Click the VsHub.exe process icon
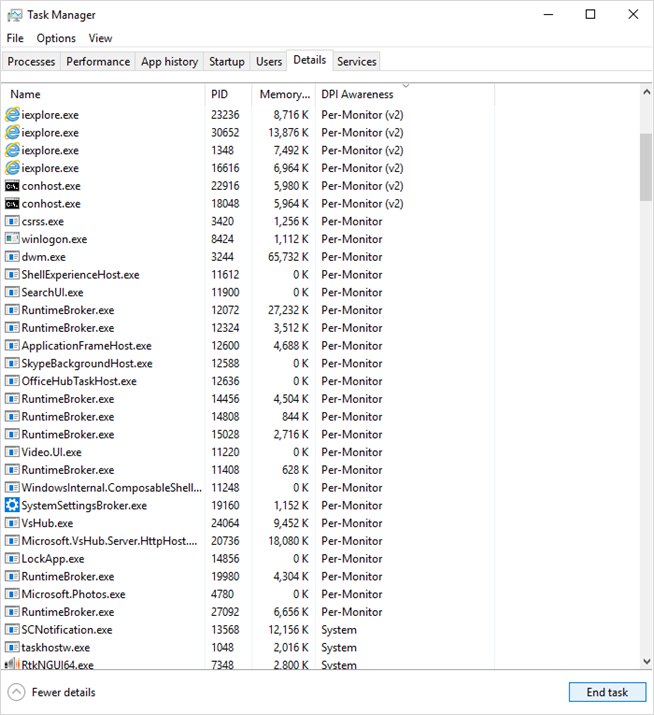Image resolution: width=654 pixels, height=715 pixels. [12, 523]
